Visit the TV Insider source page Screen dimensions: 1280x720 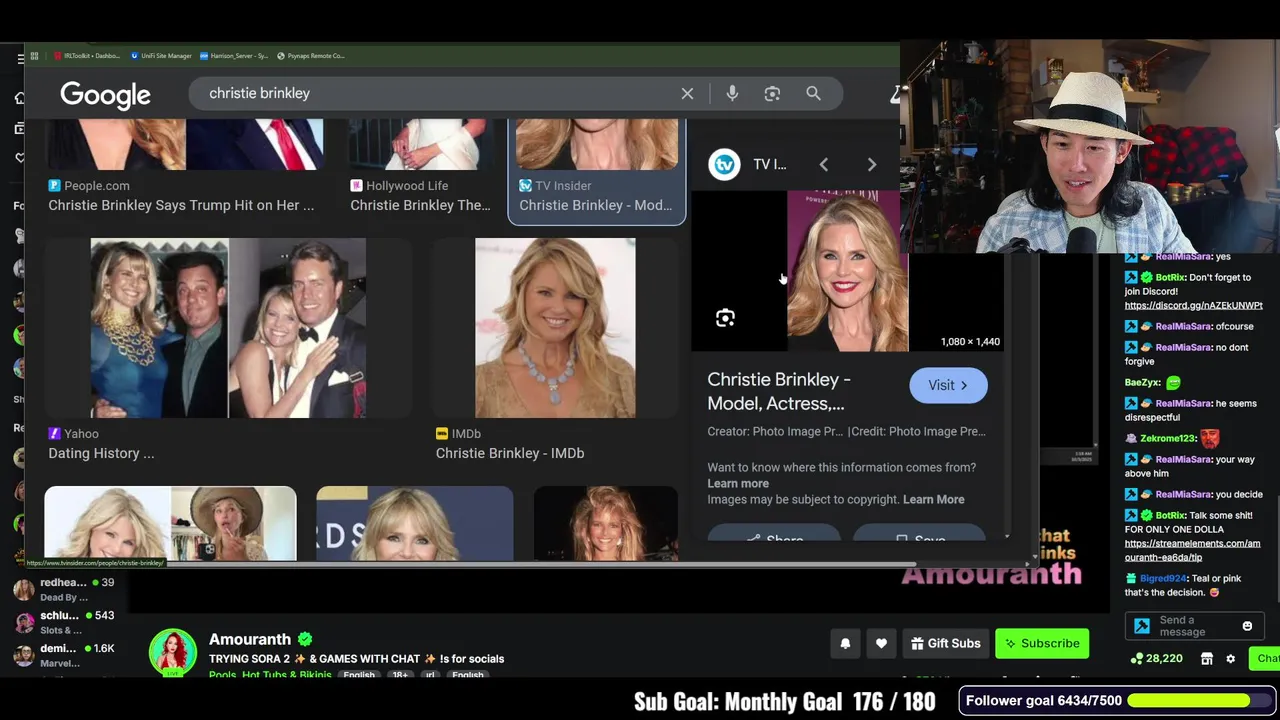(948, 385)
